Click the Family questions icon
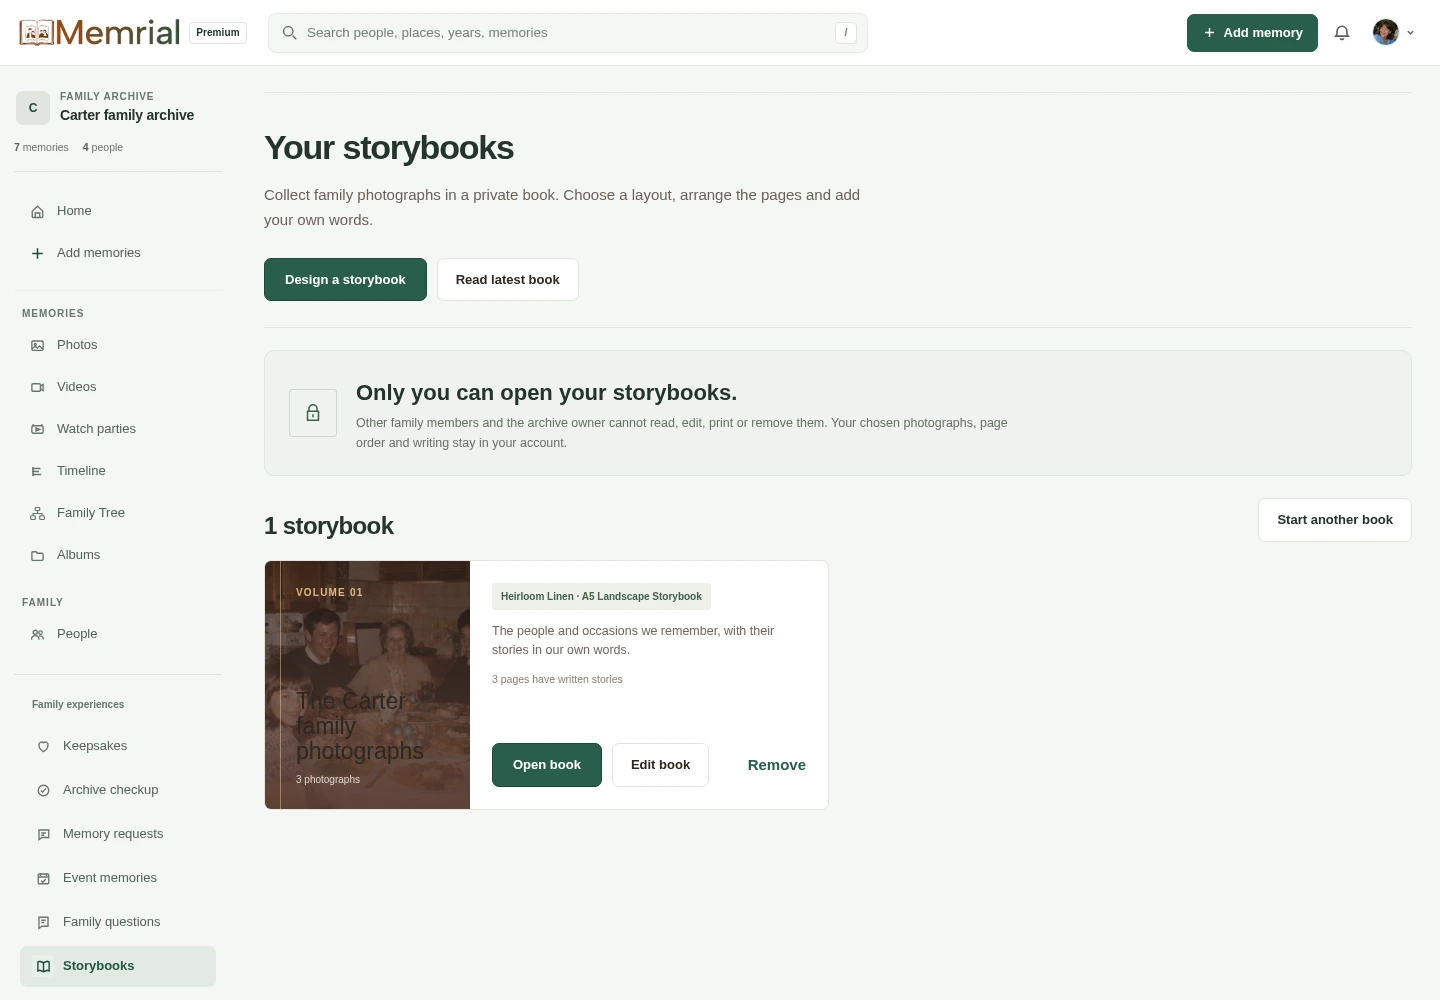The width and height of the screenshot is (1440, 1000). coord(43,922)
